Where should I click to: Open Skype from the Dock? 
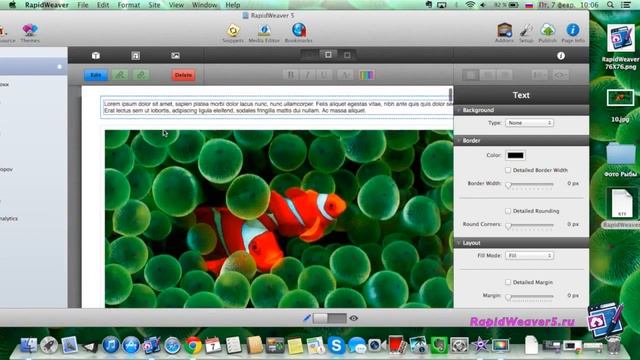(x=336, y=345)
